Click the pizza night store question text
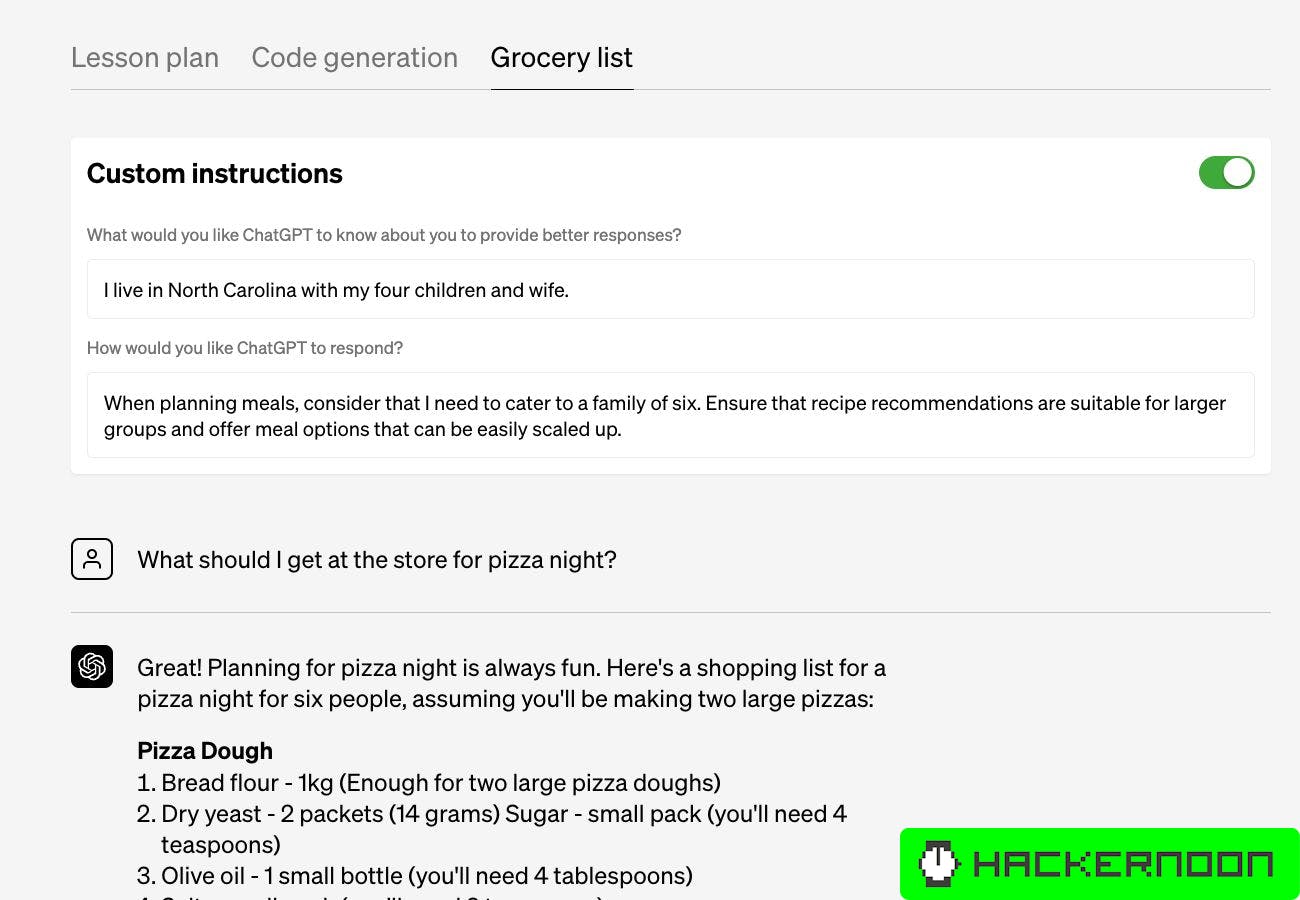This screenshot has width=1300, height=900. click(x=377, y=559)
